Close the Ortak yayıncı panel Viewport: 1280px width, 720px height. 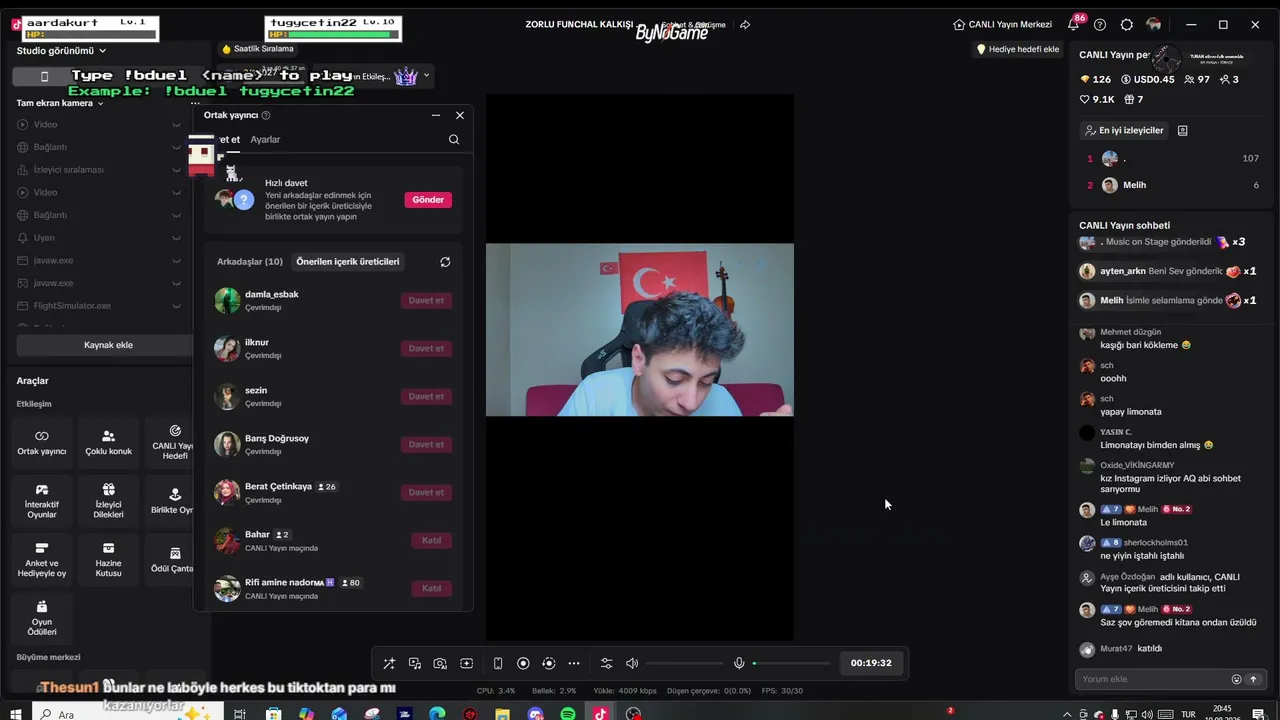tap(460, 115)
